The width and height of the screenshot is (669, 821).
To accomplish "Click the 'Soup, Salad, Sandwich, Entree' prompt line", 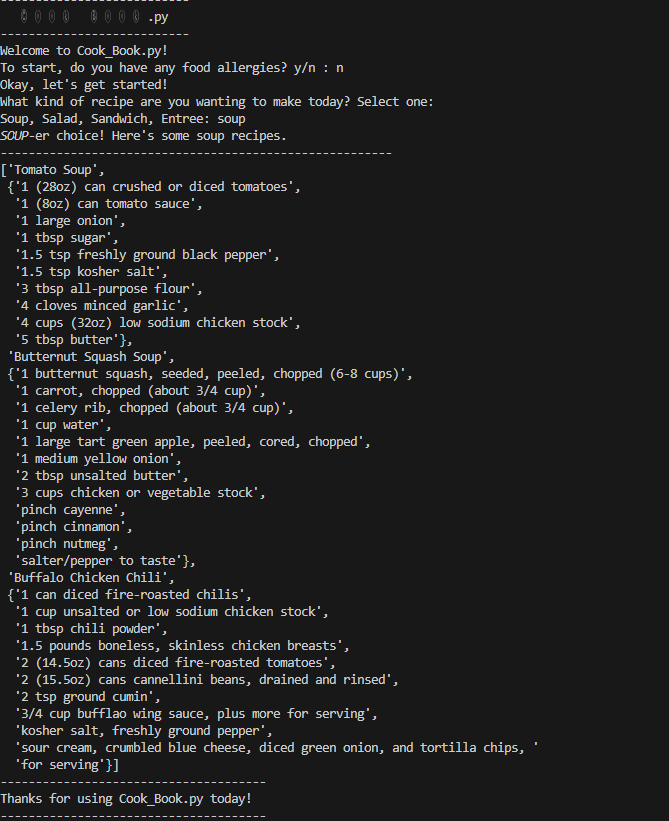I will tap(122, 118).
